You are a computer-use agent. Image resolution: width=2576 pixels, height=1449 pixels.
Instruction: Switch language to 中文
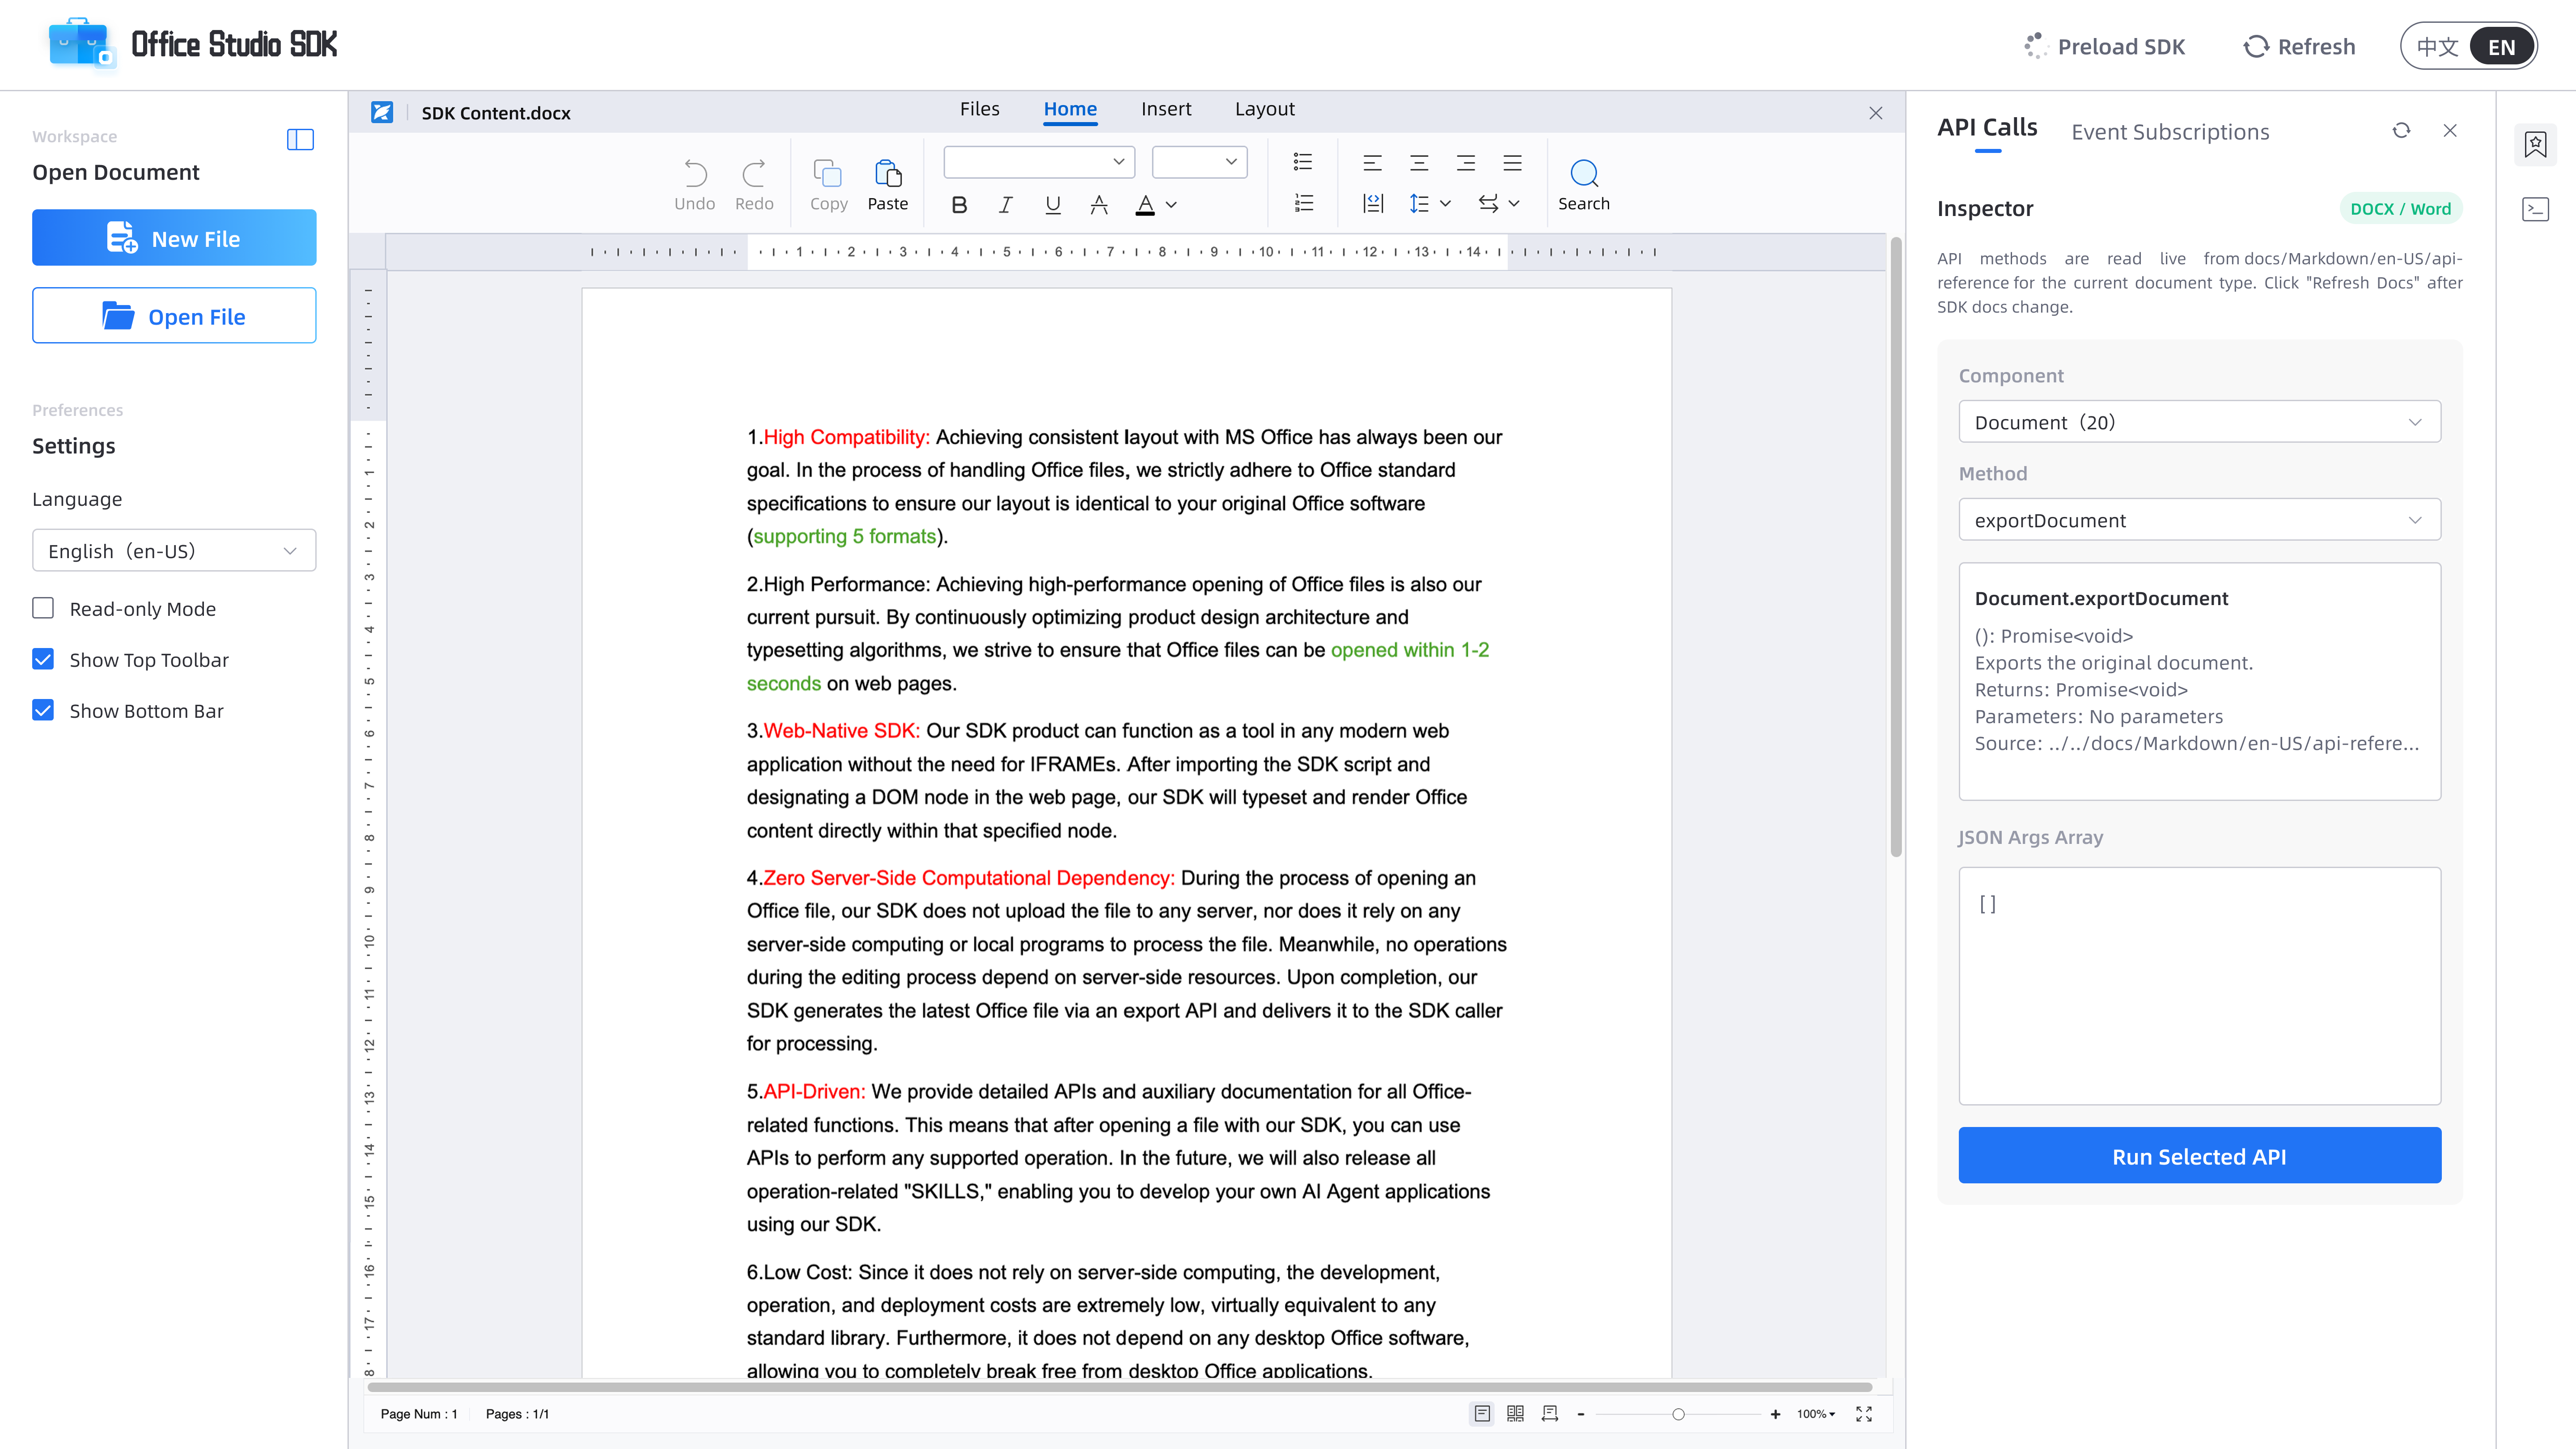point(2437,47)
